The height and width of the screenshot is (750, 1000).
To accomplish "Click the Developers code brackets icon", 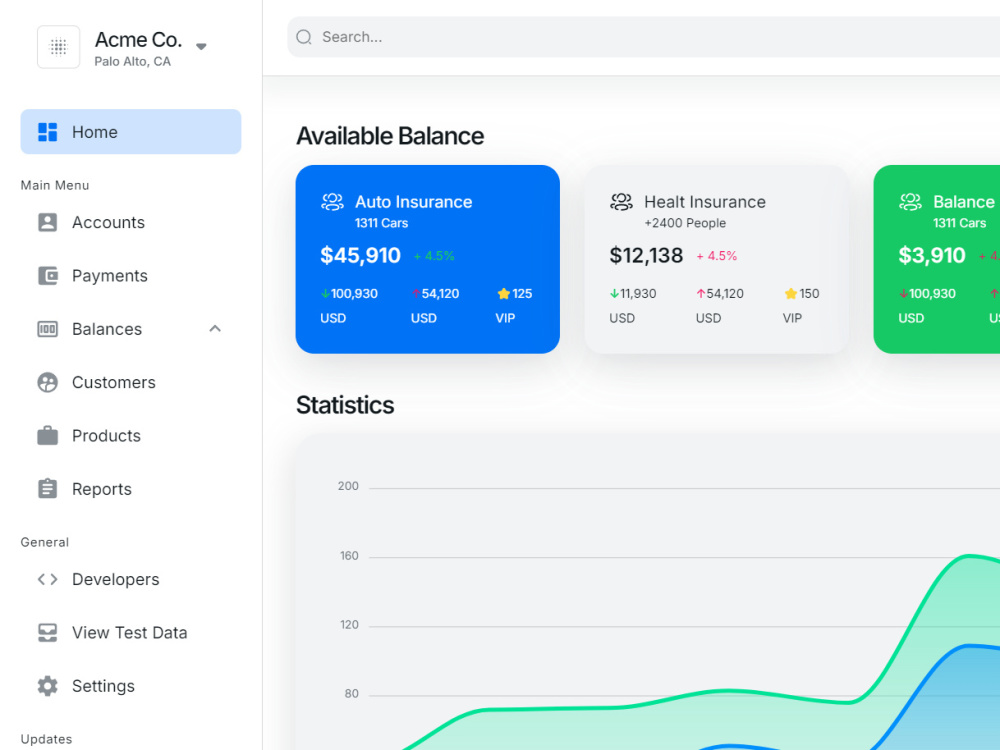I will [48, 579].
